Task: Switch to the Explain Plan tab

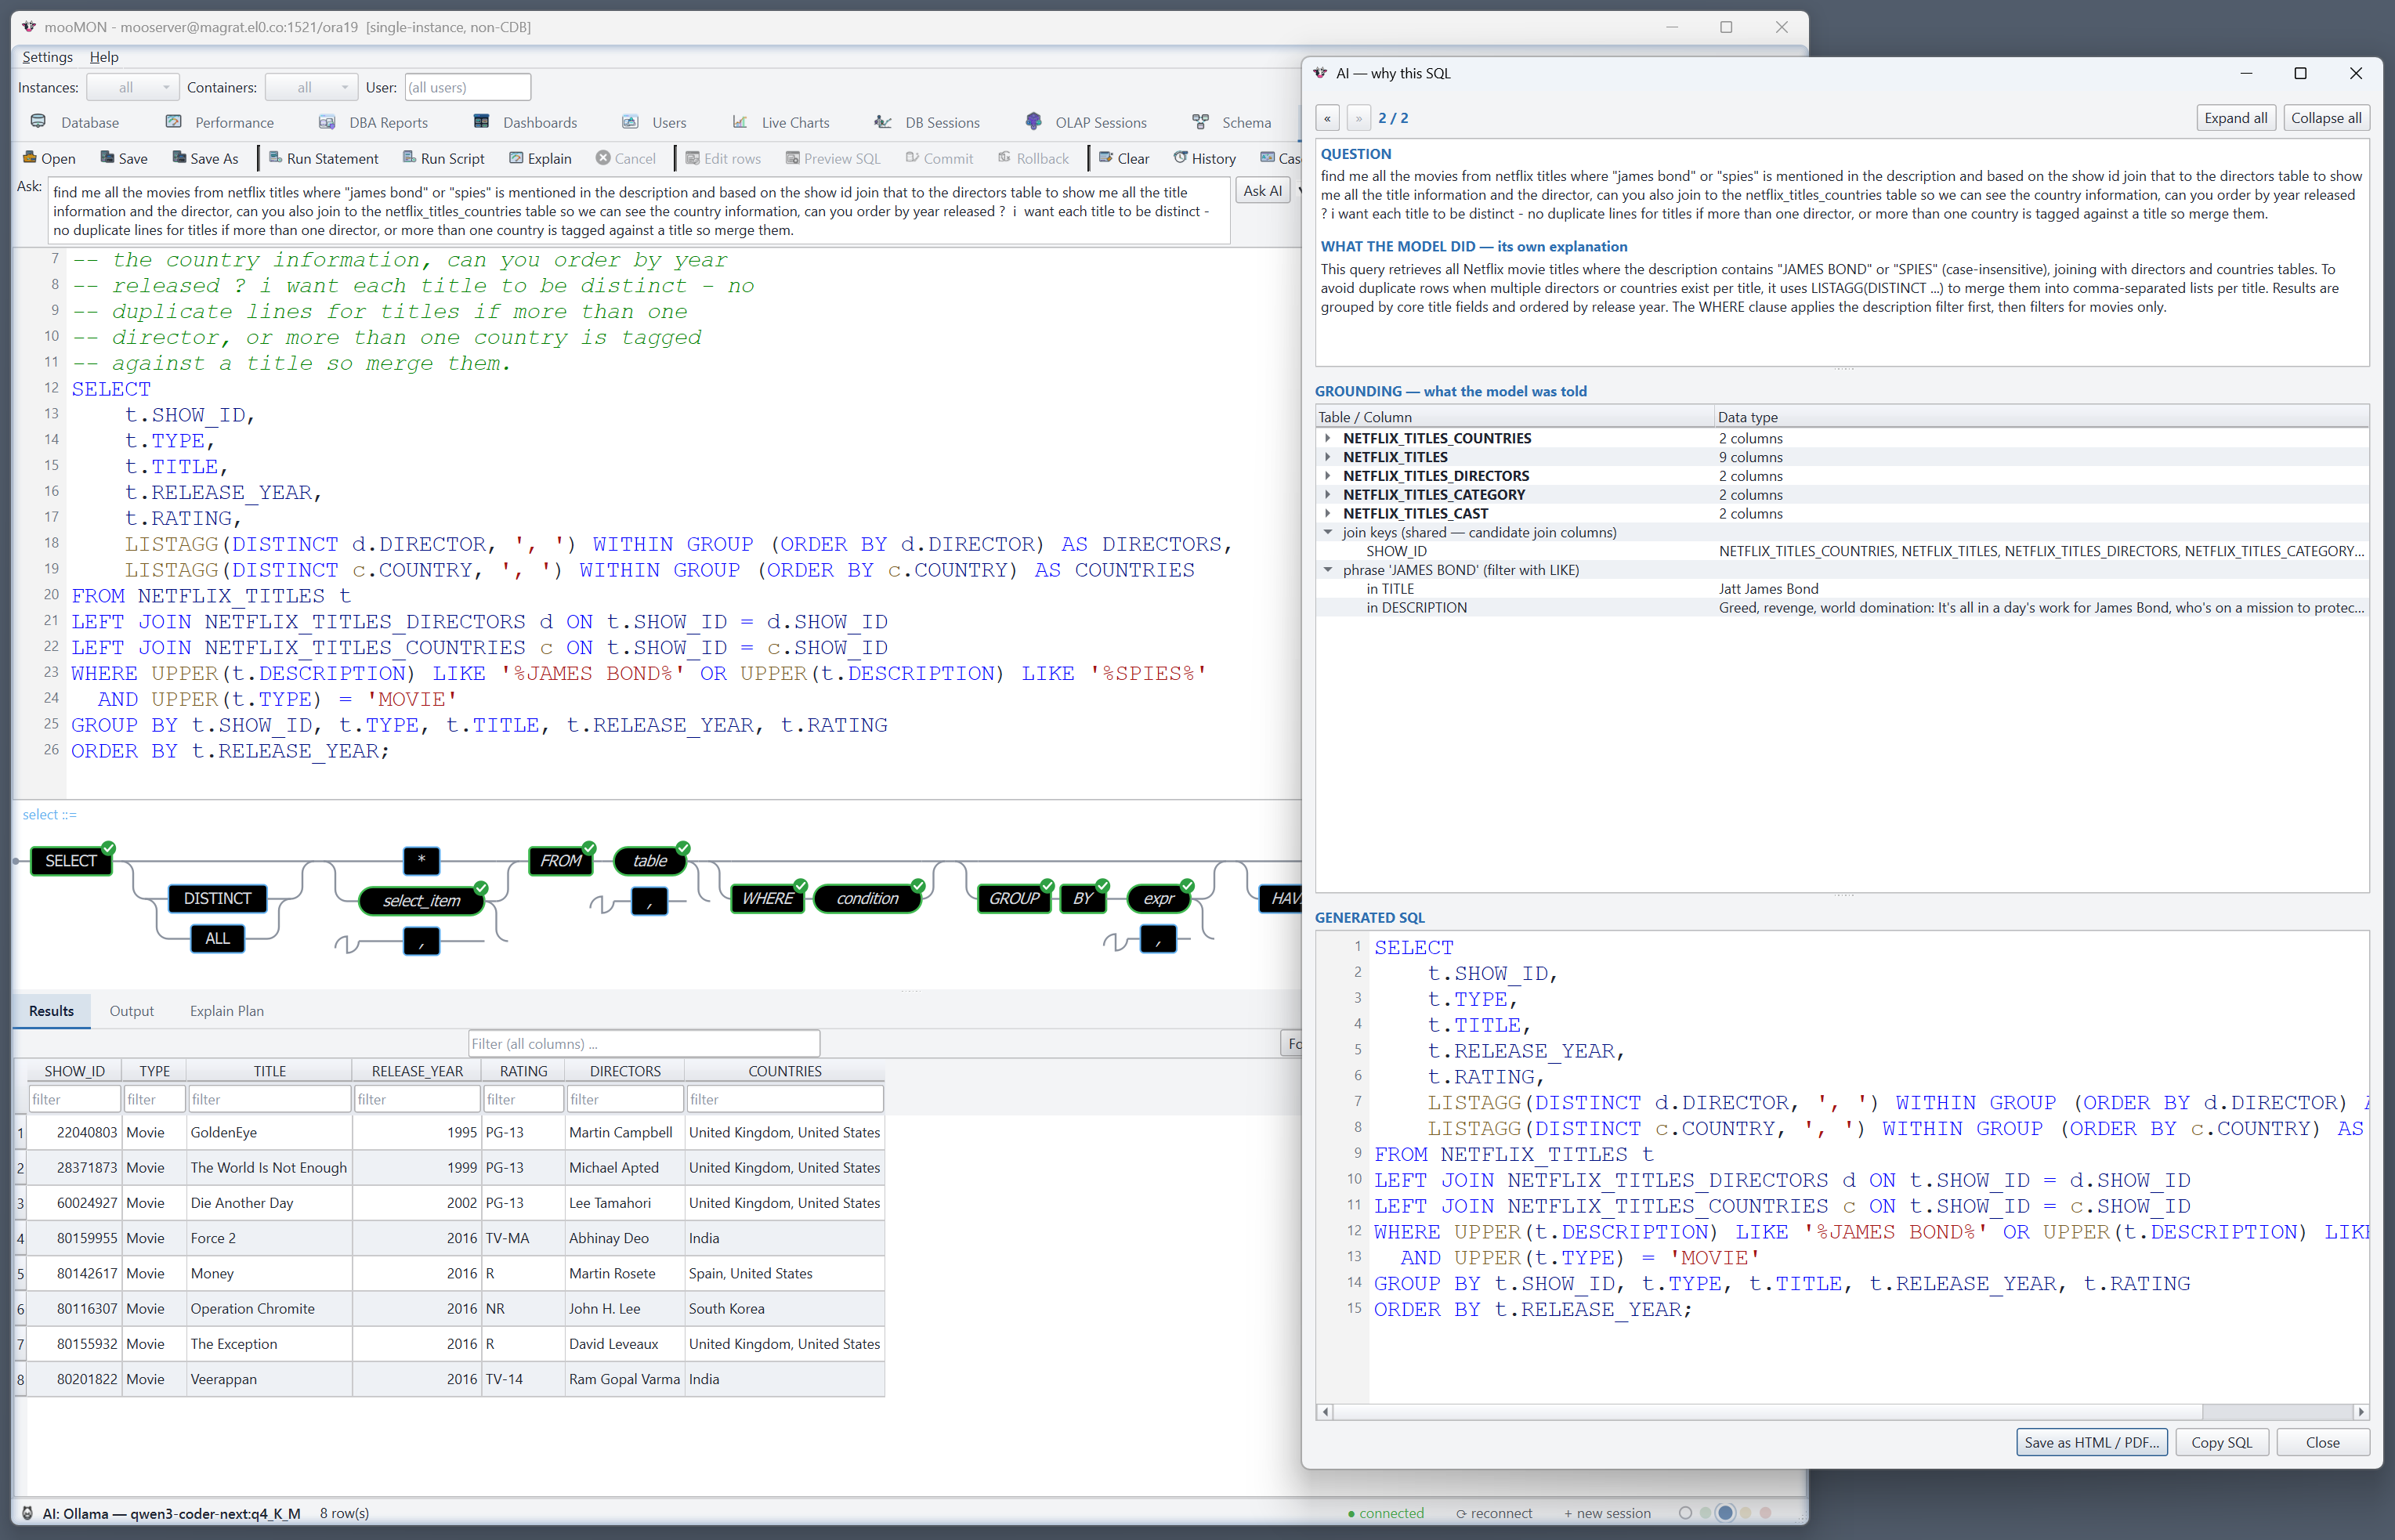Action: pyautogui.click(x=227, y=1011)
